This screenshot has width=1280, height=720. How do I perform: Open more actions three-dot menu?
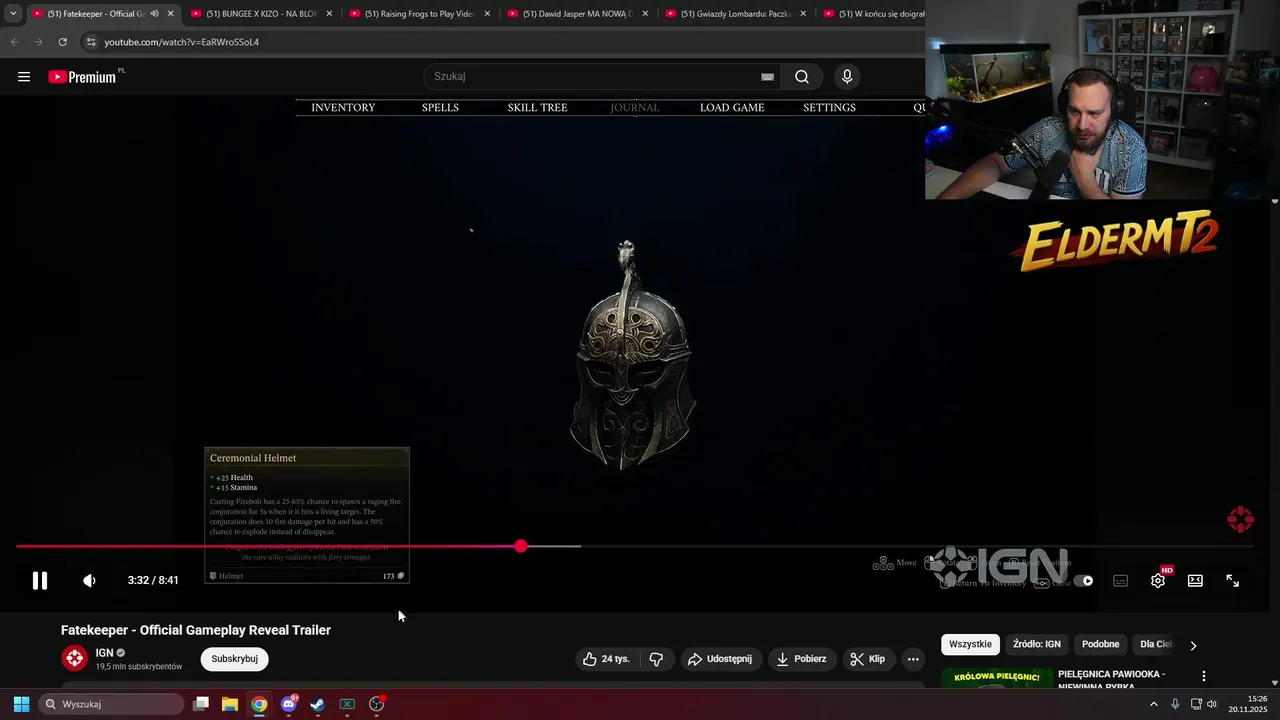pyautogui.click(x=913, y=659)
